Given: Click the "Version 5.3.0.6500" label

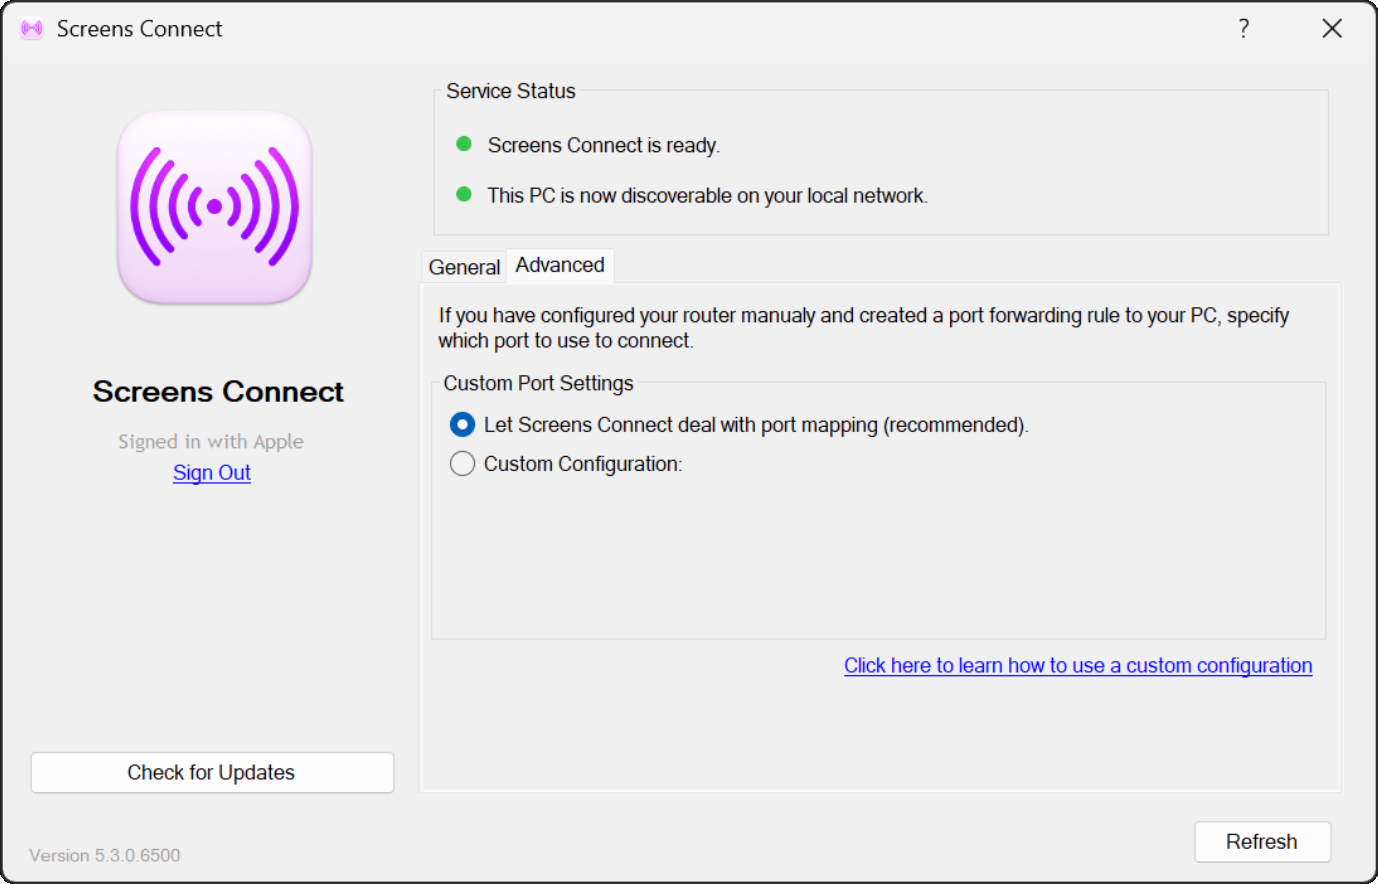Looking at the screenshot, I should pyautogui.click(x=105, y=856).
